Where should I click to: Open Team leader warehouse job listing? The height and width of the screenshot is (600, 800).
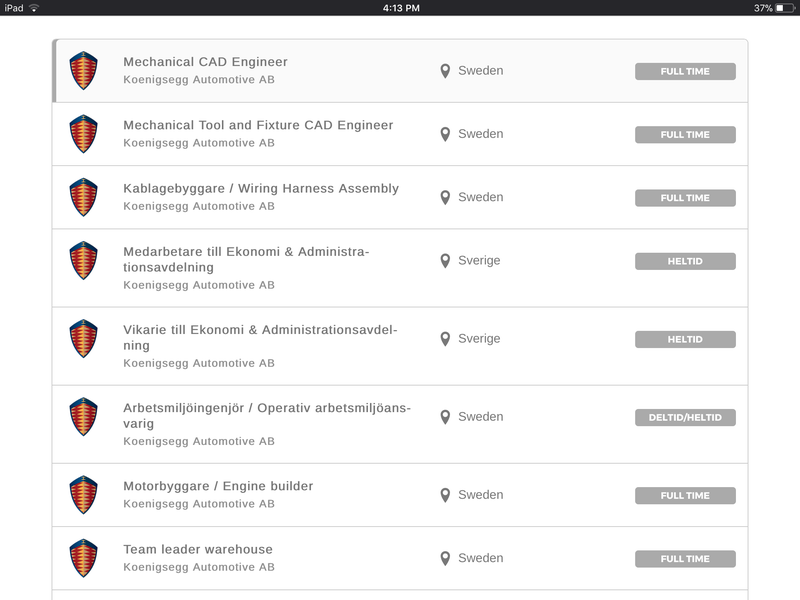pyautogui.click(x=400, y=558)
